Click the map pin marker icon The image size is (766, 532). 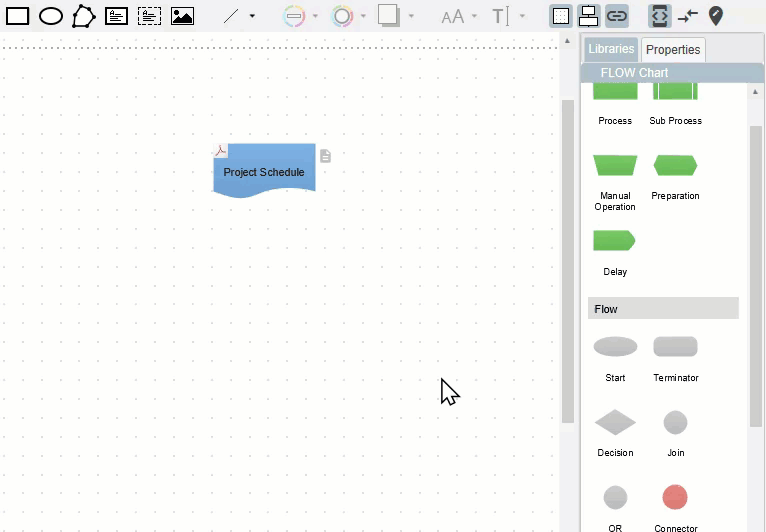click(716, 16)
